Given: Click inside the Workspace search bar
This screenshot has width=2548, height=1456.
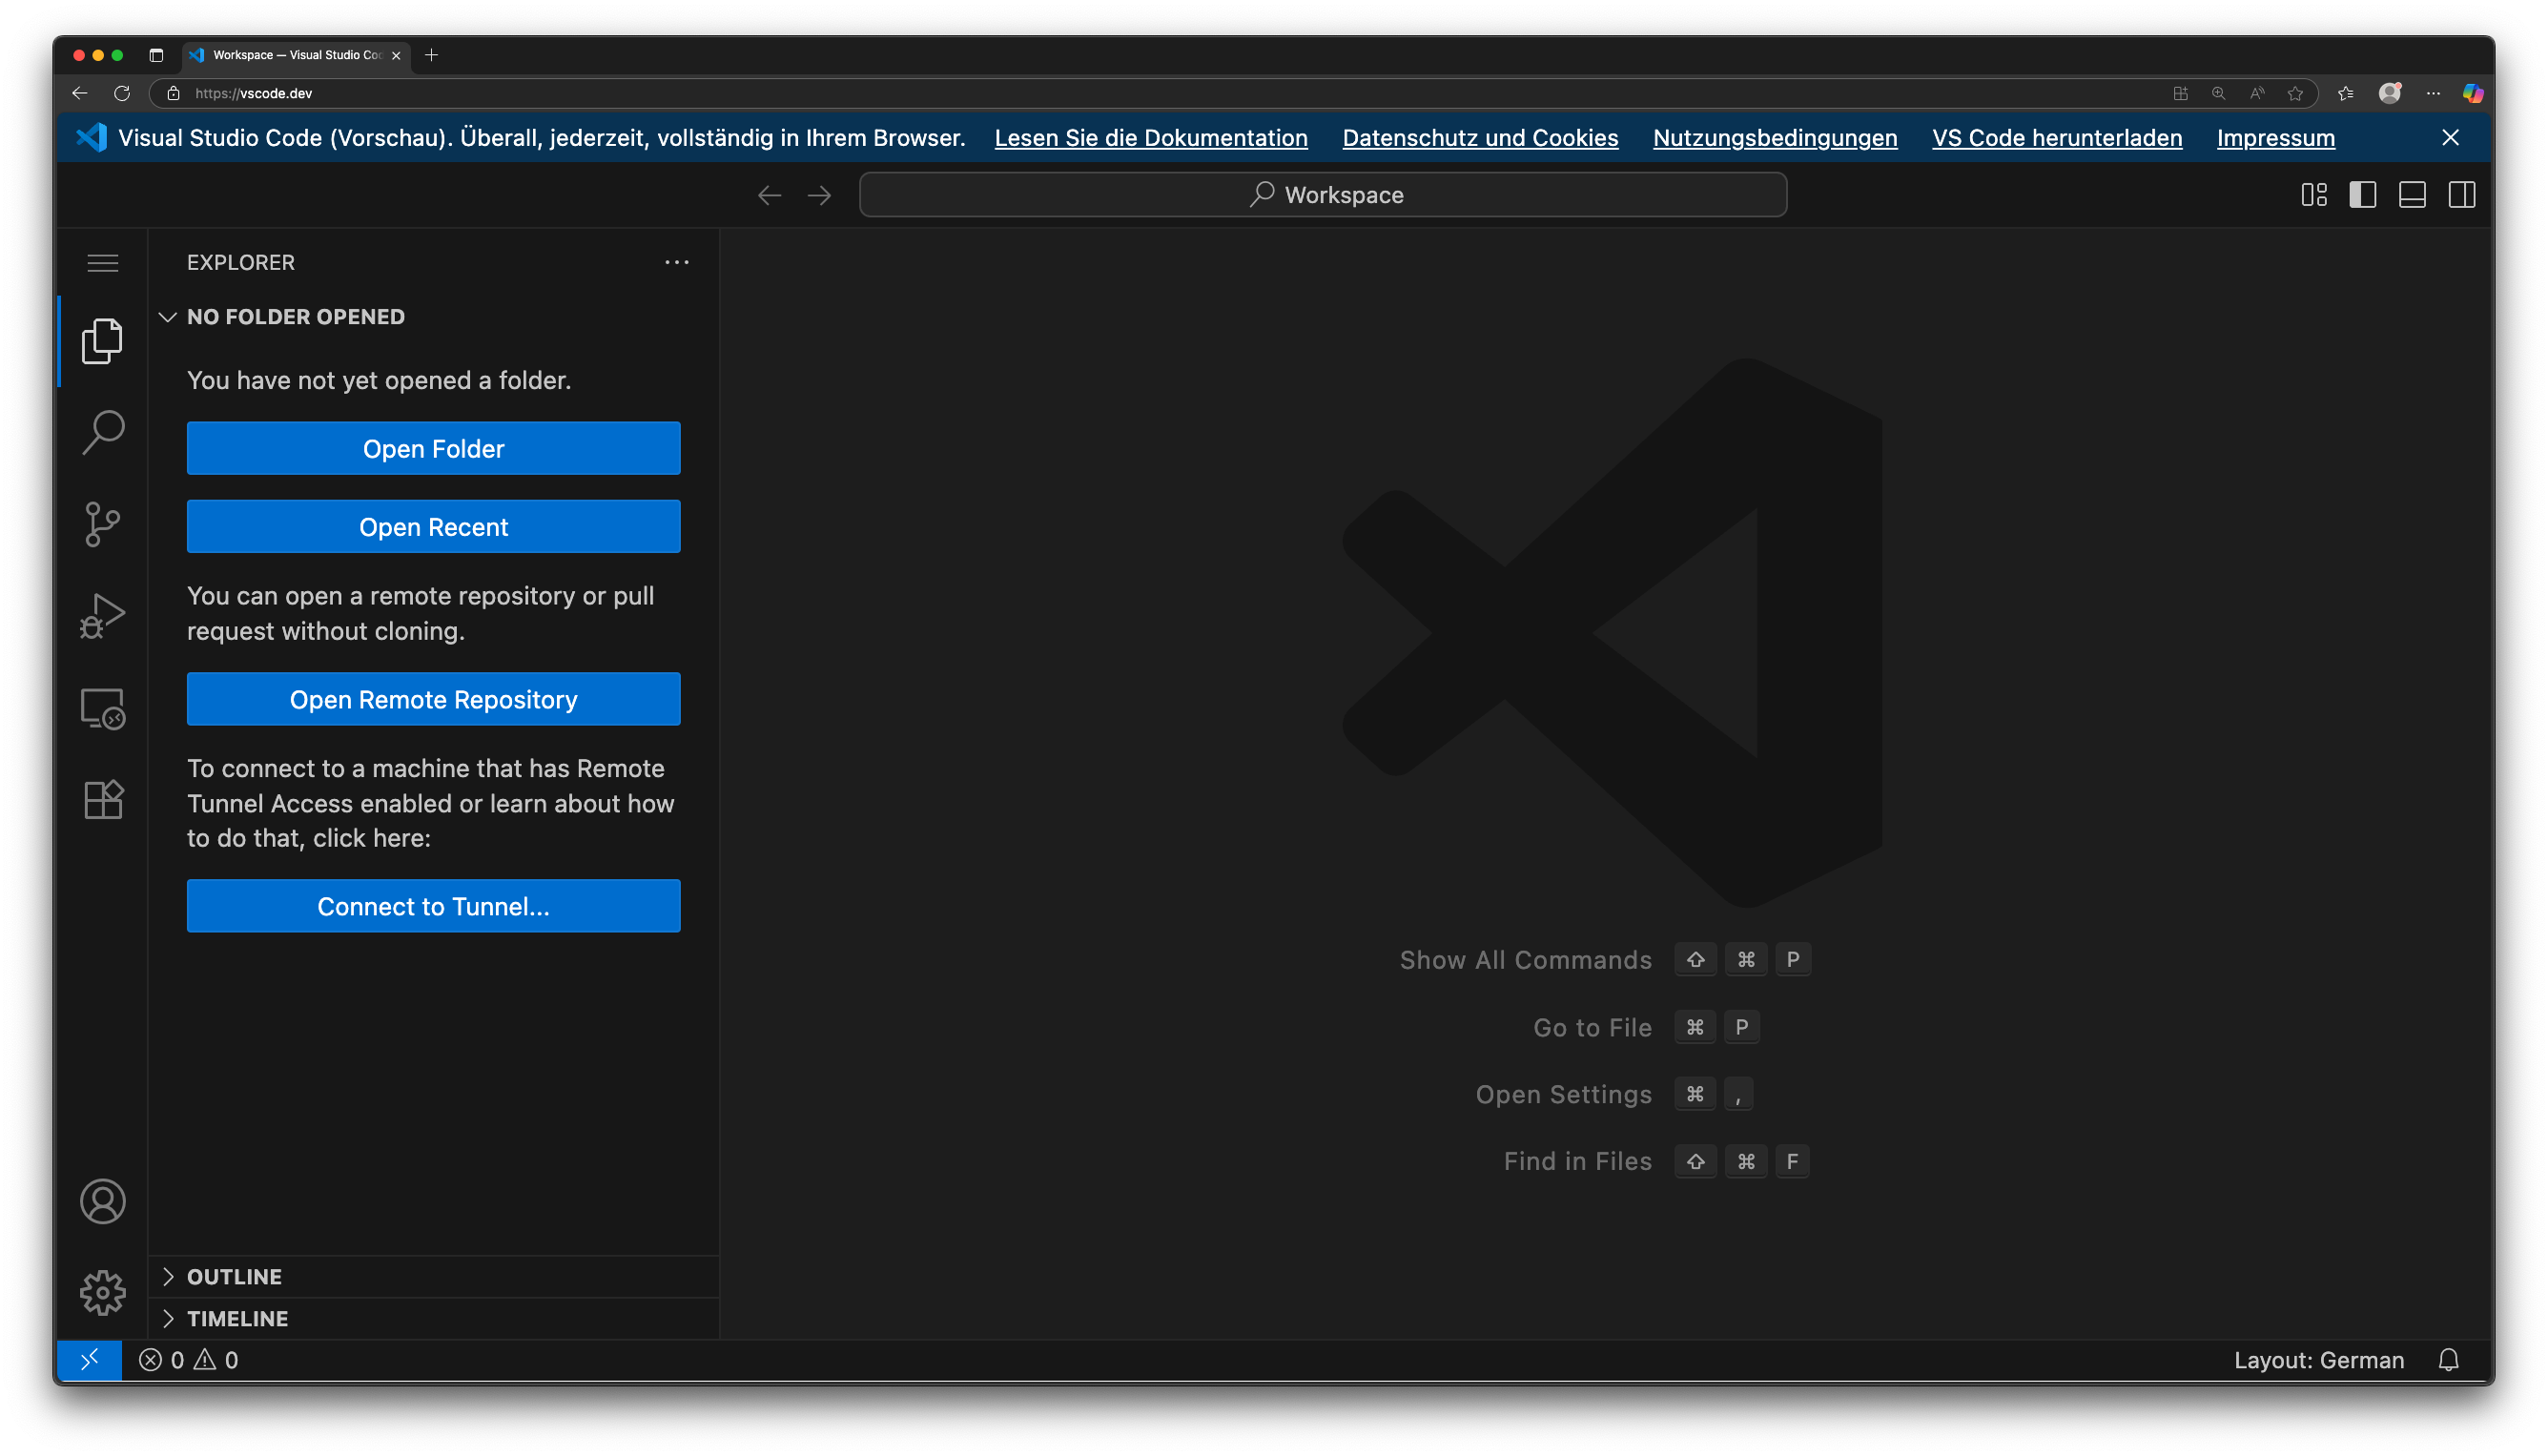Looking at the screenshot, I should pyautogui.click(x=1322, y=194).
